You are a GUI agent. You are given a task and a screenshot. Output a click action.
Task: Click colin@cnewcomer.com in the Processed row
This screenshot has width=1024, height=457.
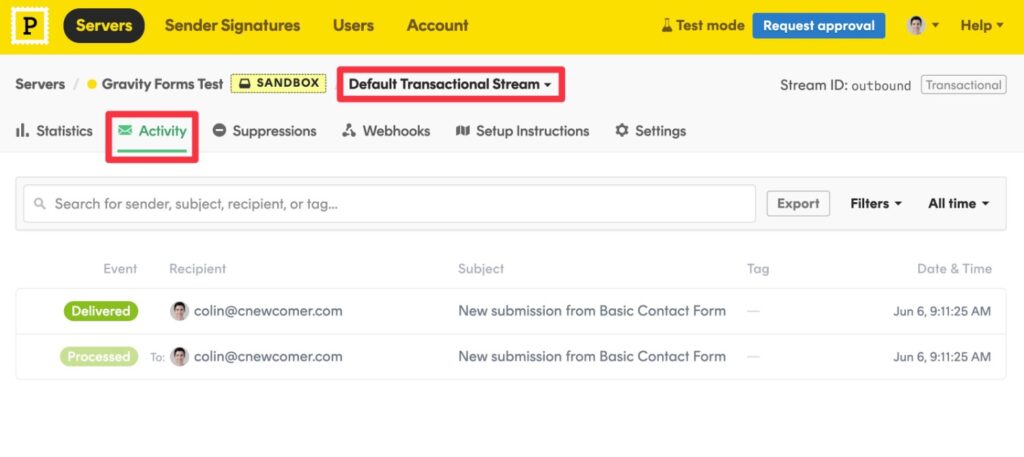(x=268, y=356)
